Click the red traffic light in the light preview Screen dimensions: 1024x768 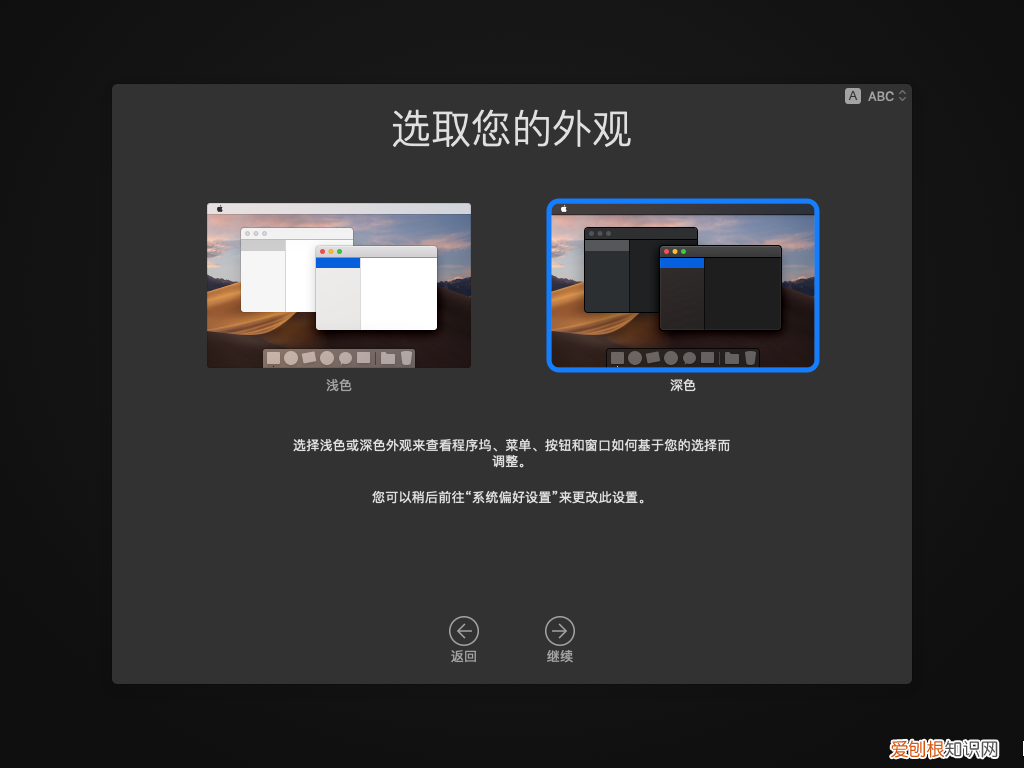coord(323,252)
